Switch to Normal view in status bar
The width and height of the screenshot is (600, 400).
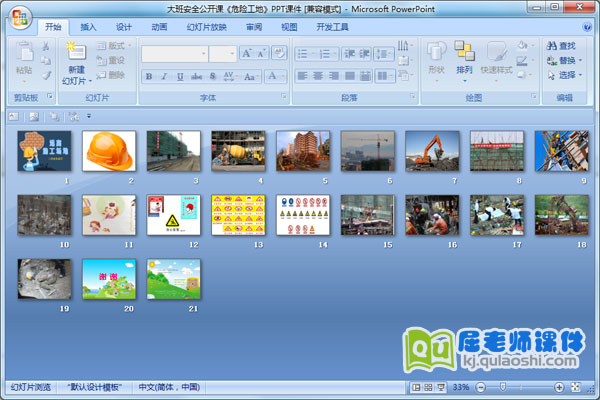tap(415, 387)
